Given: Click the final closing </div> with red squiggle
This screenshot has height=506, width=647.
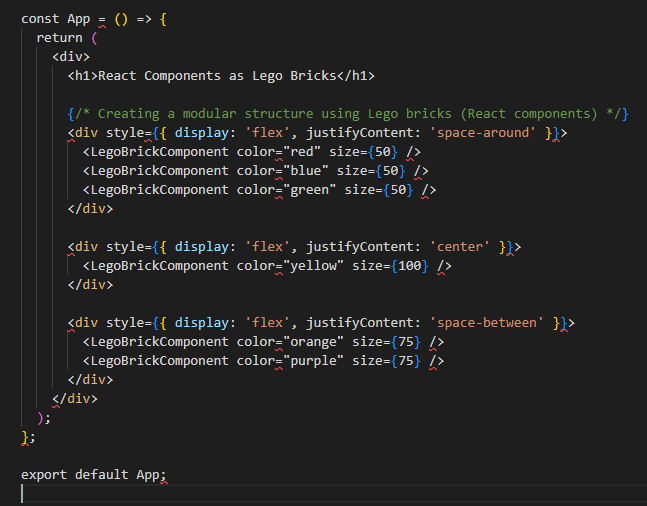Looking at the screenshot, I should click(x=75, y=399).
